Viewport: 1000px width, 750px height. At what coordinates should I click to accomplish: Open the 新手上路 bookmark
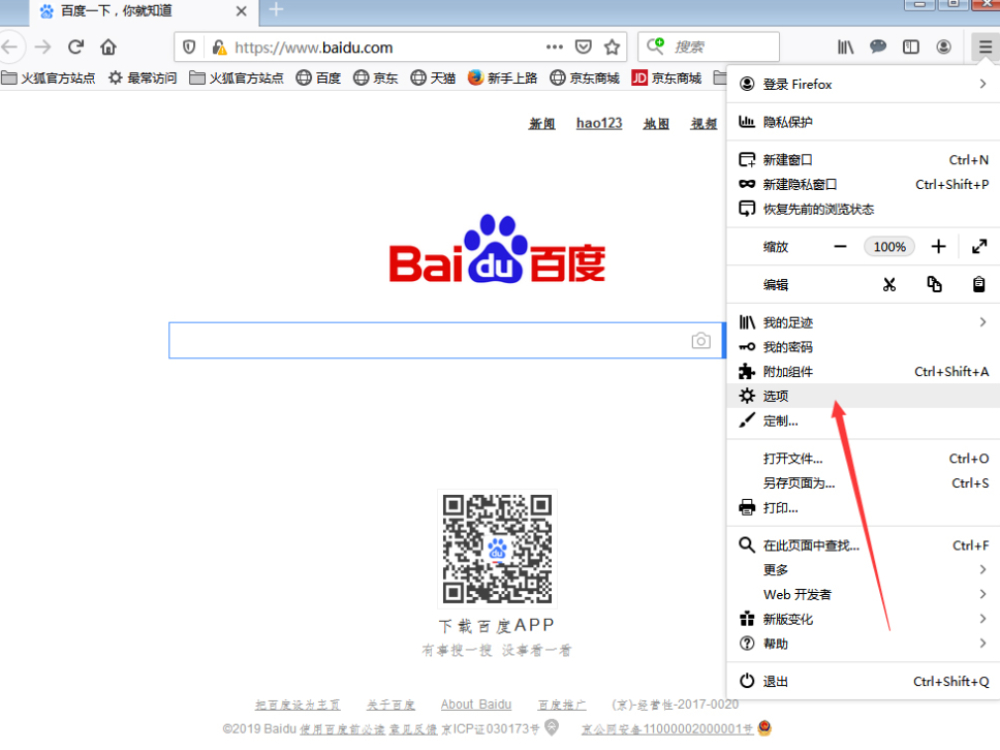[503, 78]
